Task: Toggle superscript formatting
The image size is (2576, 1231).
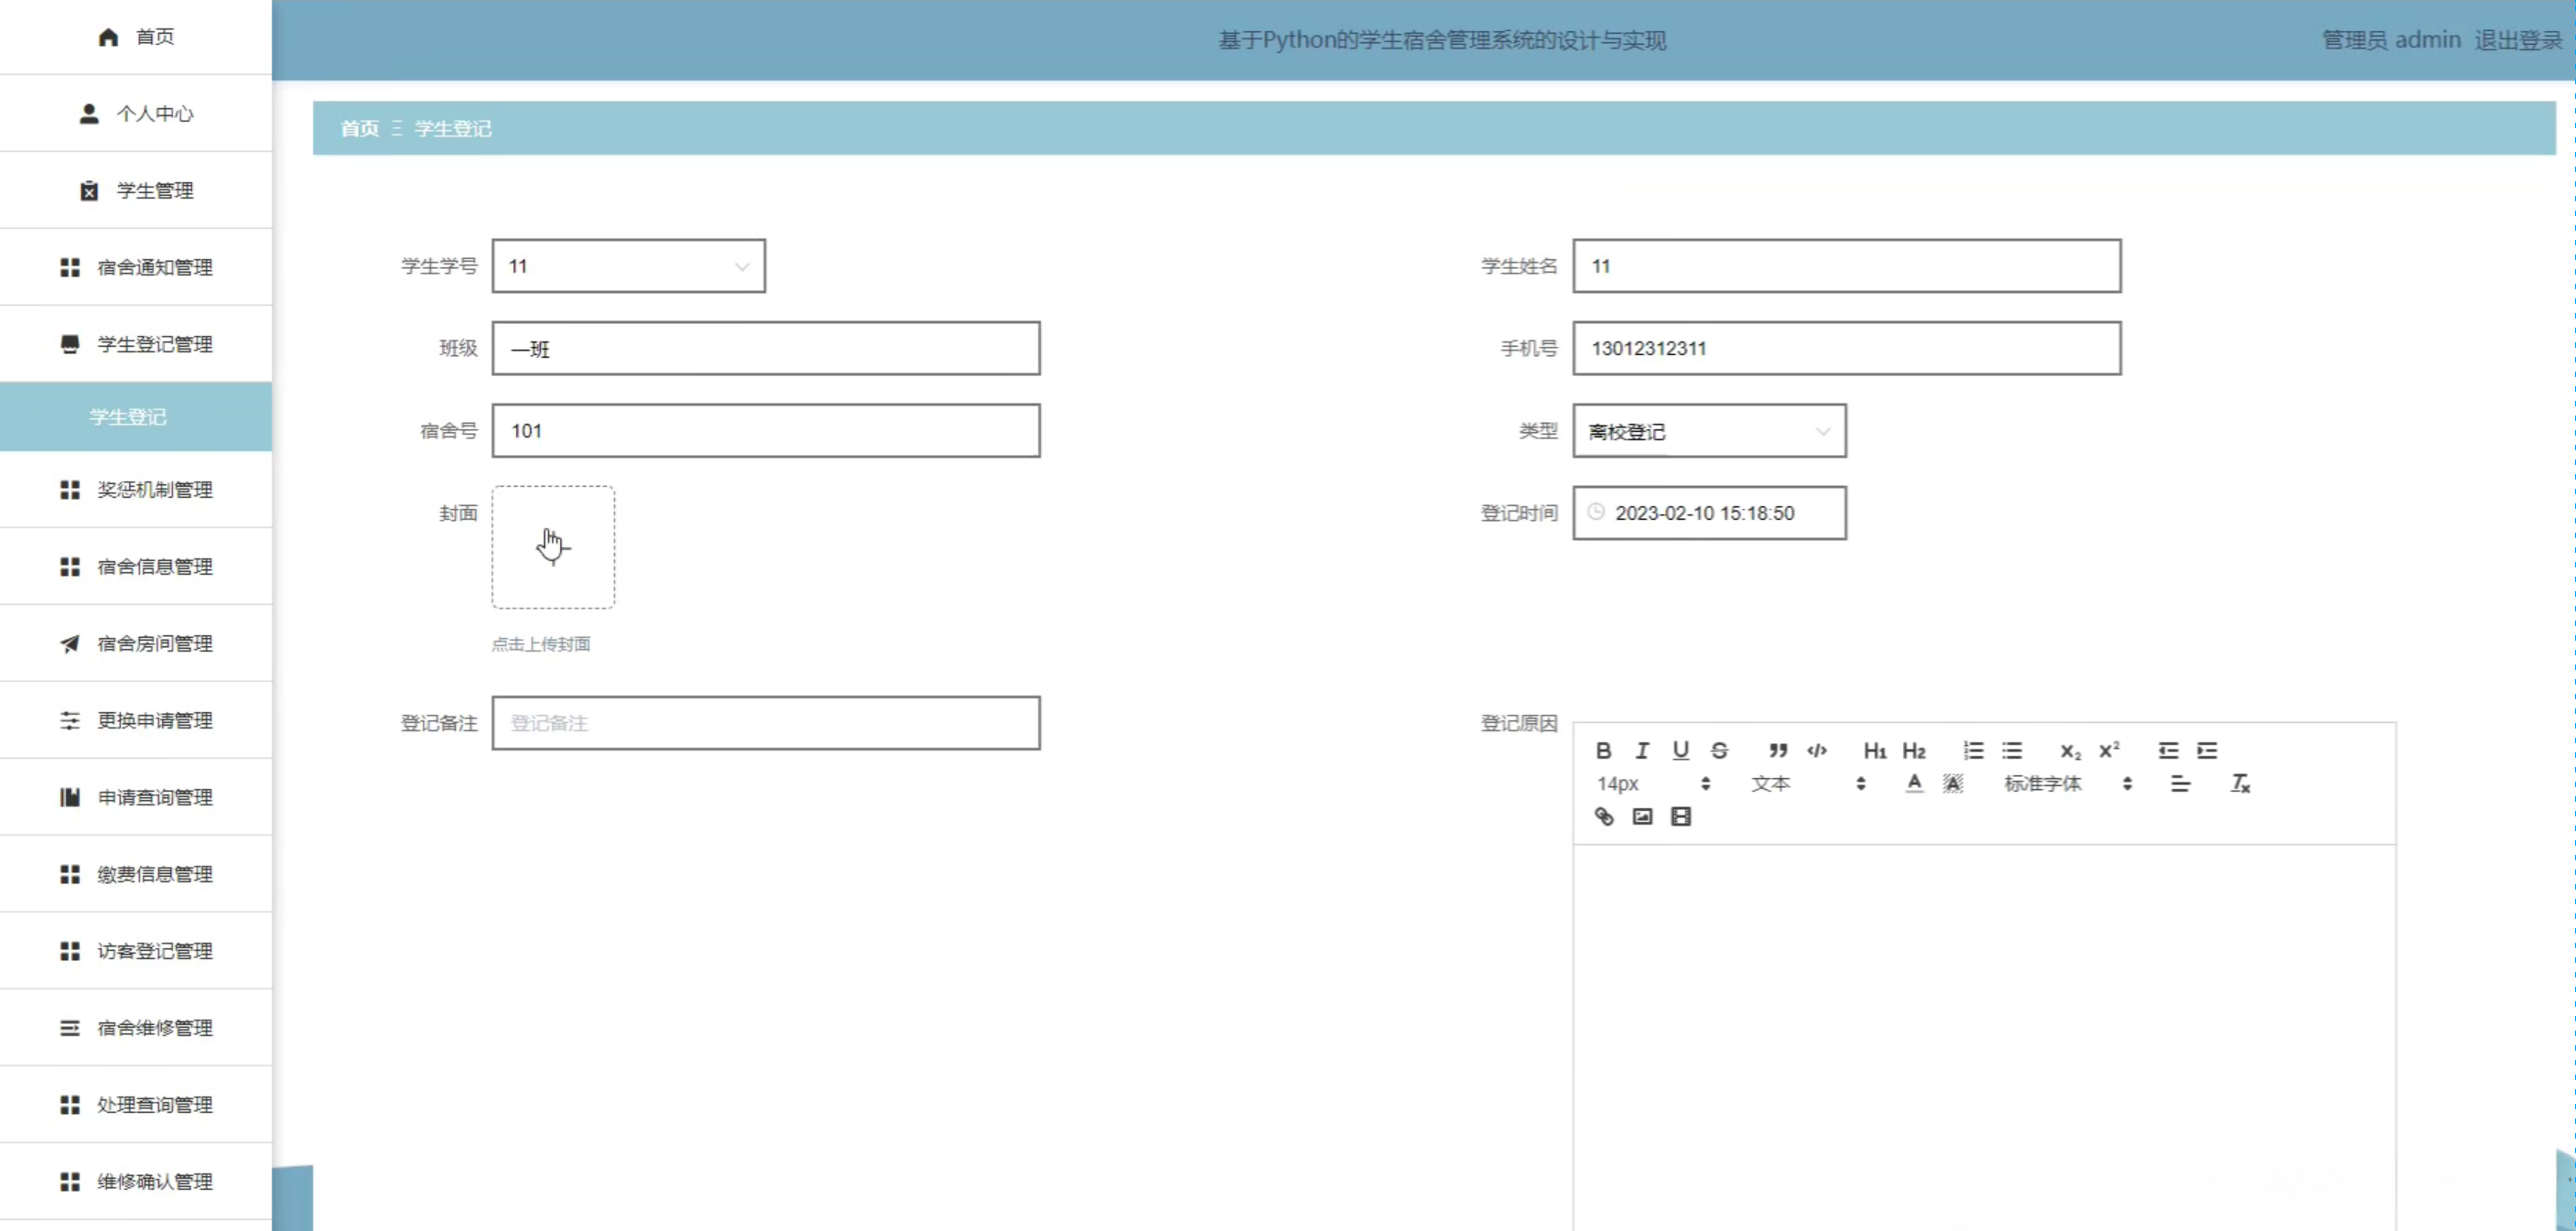Action: pos(2109,750)
